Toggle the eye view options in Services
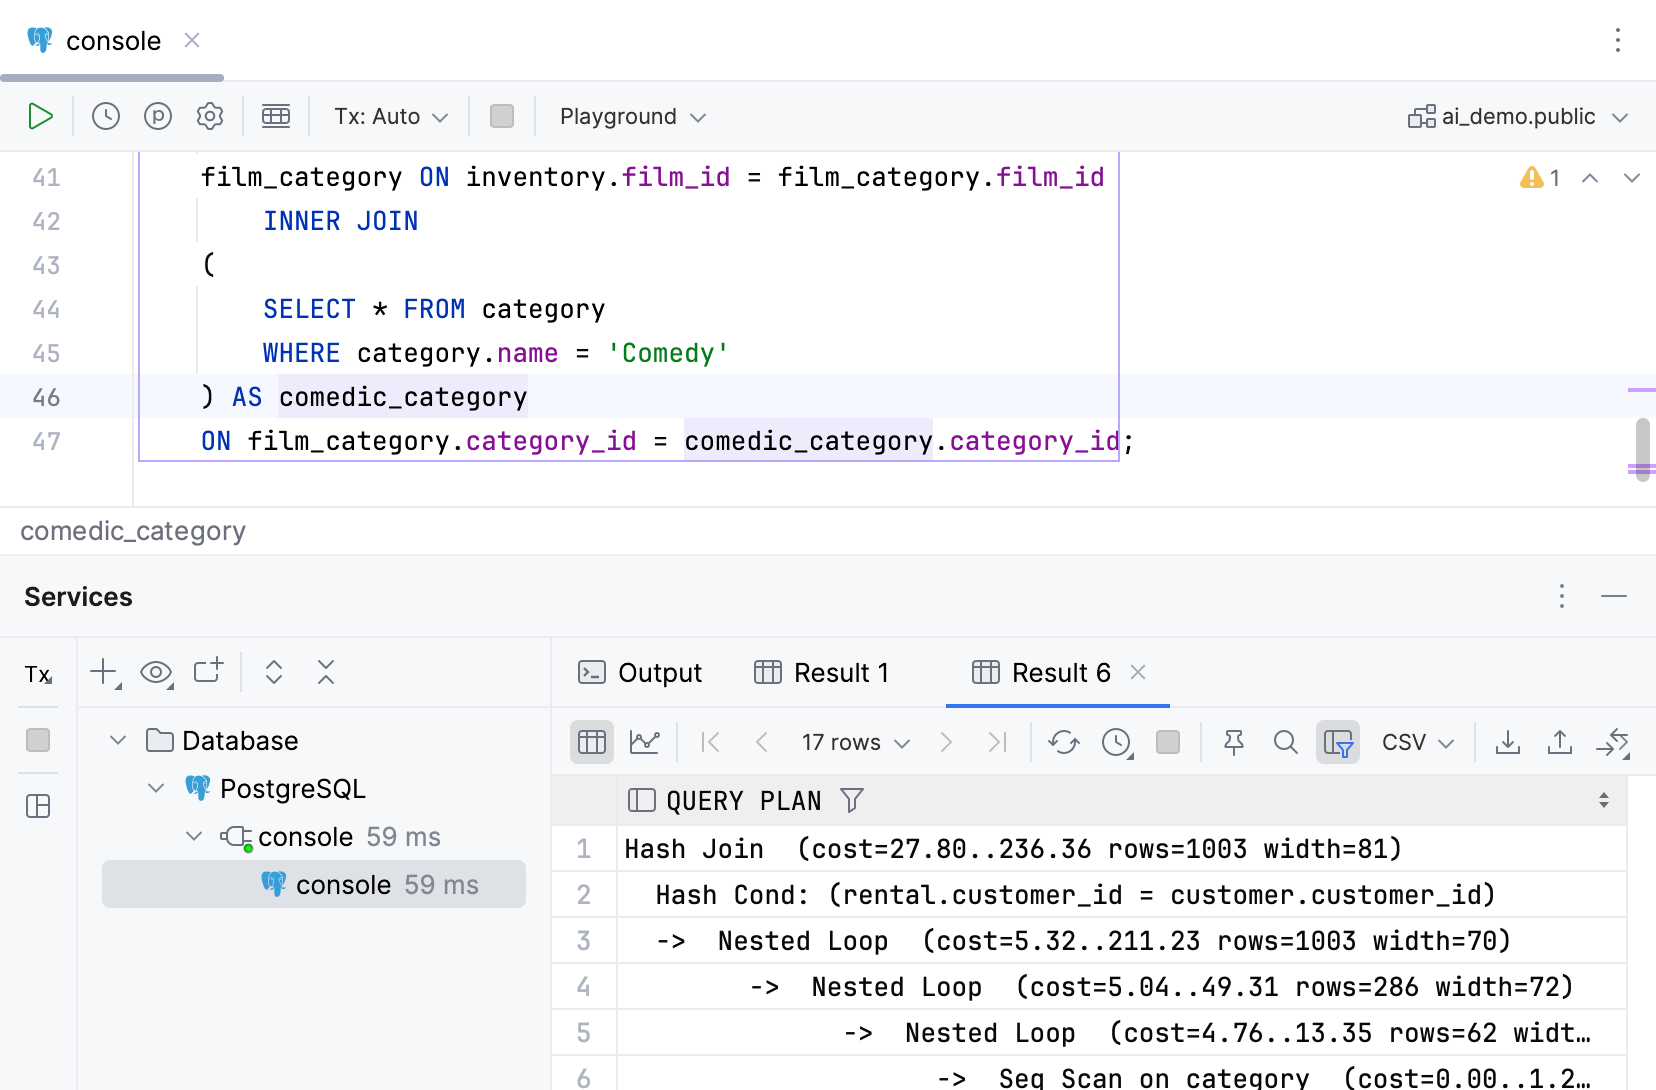Screen dimensions: 1656x1090 (x=156, y=672)
